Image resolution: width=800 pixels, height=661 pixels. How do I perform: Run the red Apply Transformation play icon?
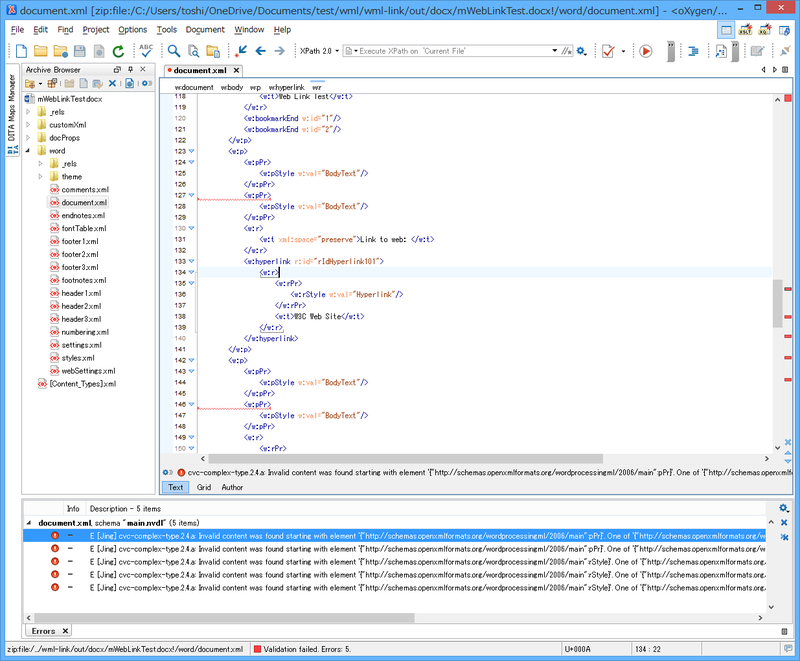click(646, 50)
